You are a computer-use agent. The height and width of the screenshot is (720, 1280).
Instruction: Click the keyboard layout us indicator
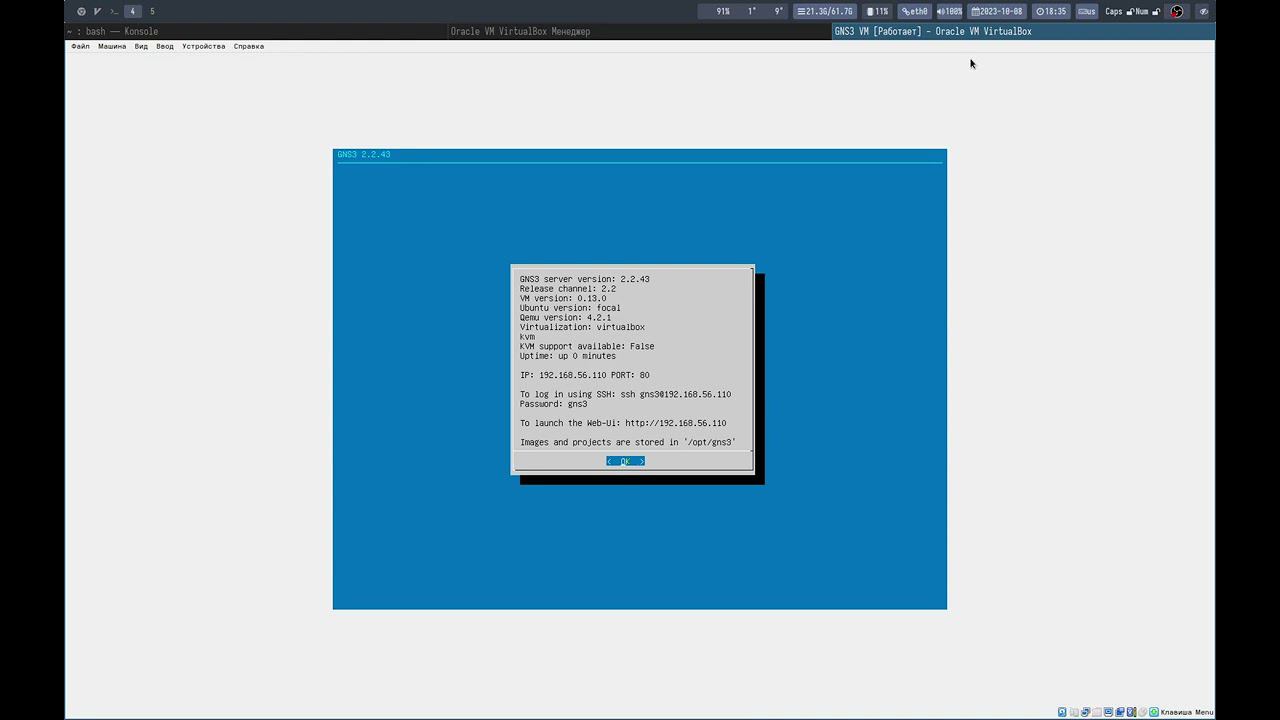[x=1087, y=11]
